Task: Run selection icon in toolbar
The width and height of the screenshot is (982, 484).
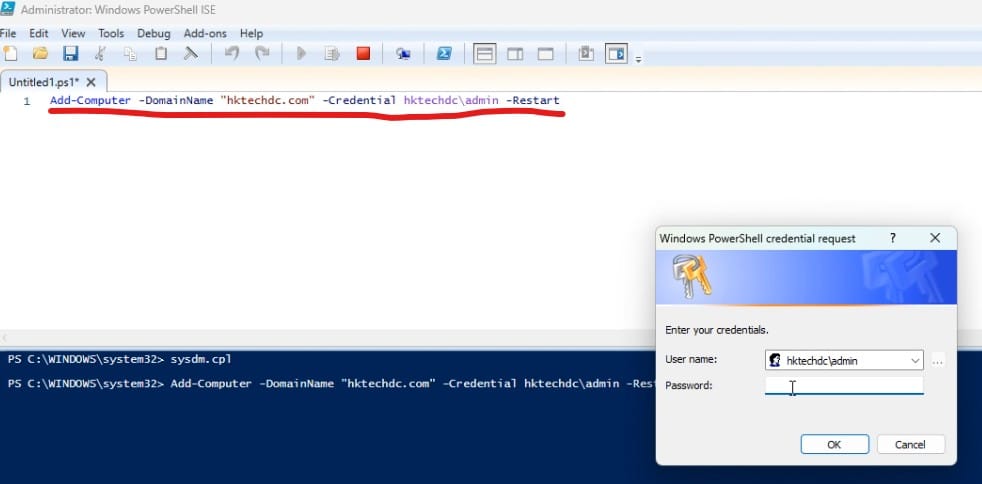Action: pos(331,54)
